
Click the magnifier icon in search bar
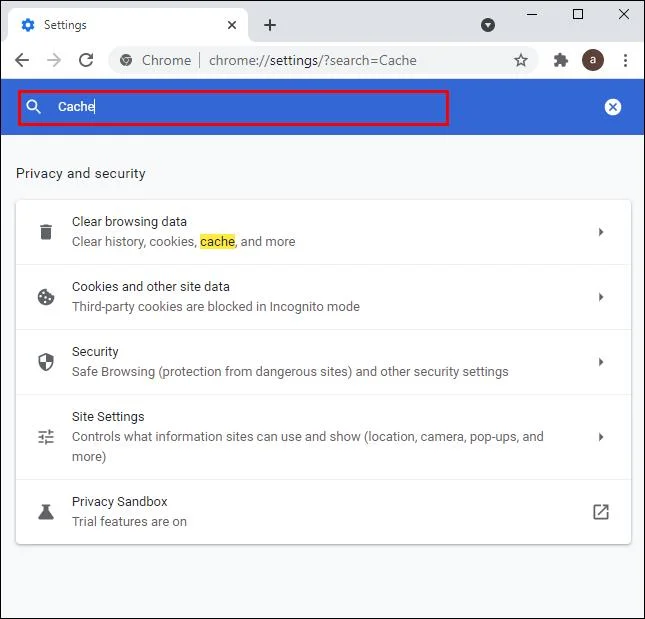33,107
